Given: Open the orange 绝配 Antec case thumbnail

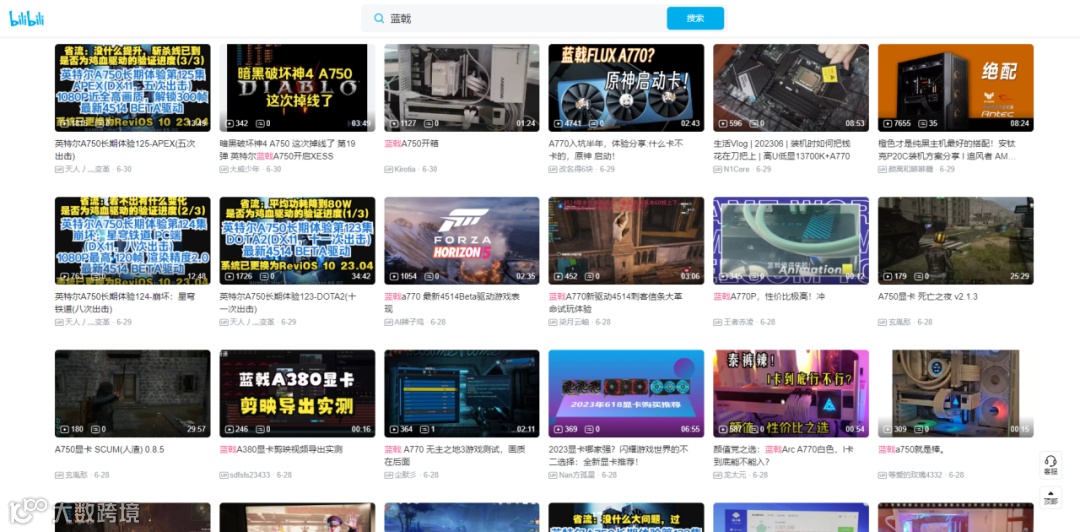Looking at the screenshot, I should pyautogui.click(x=956, y=88).
